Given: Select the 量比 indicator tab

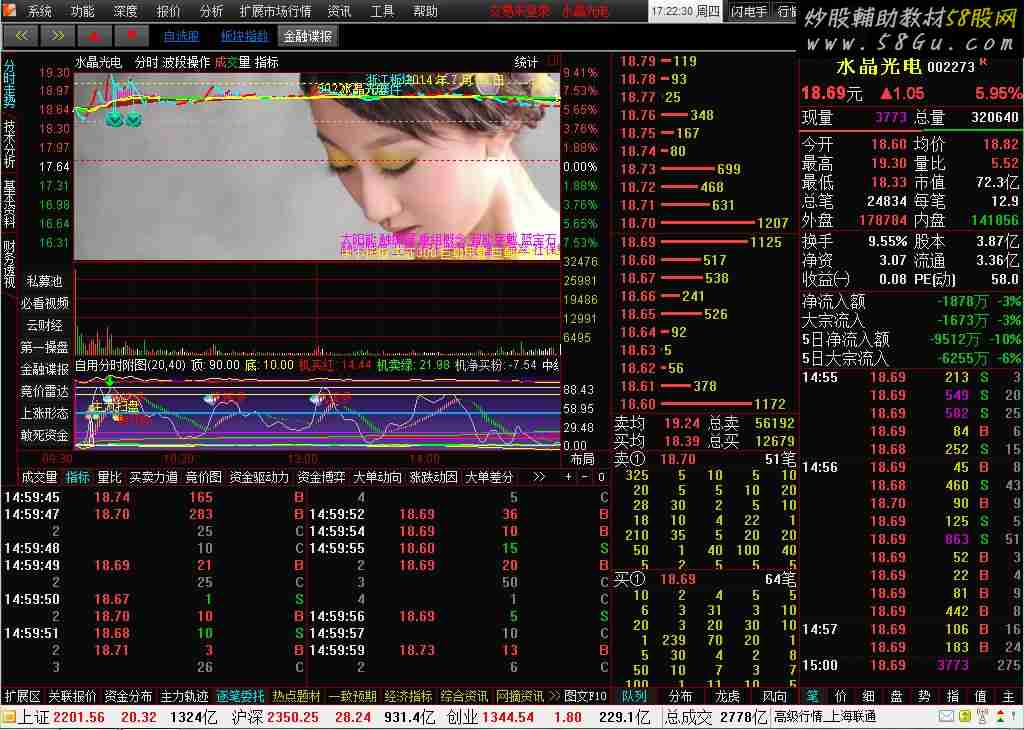Looking at the screenshot, I should (109, 477).
